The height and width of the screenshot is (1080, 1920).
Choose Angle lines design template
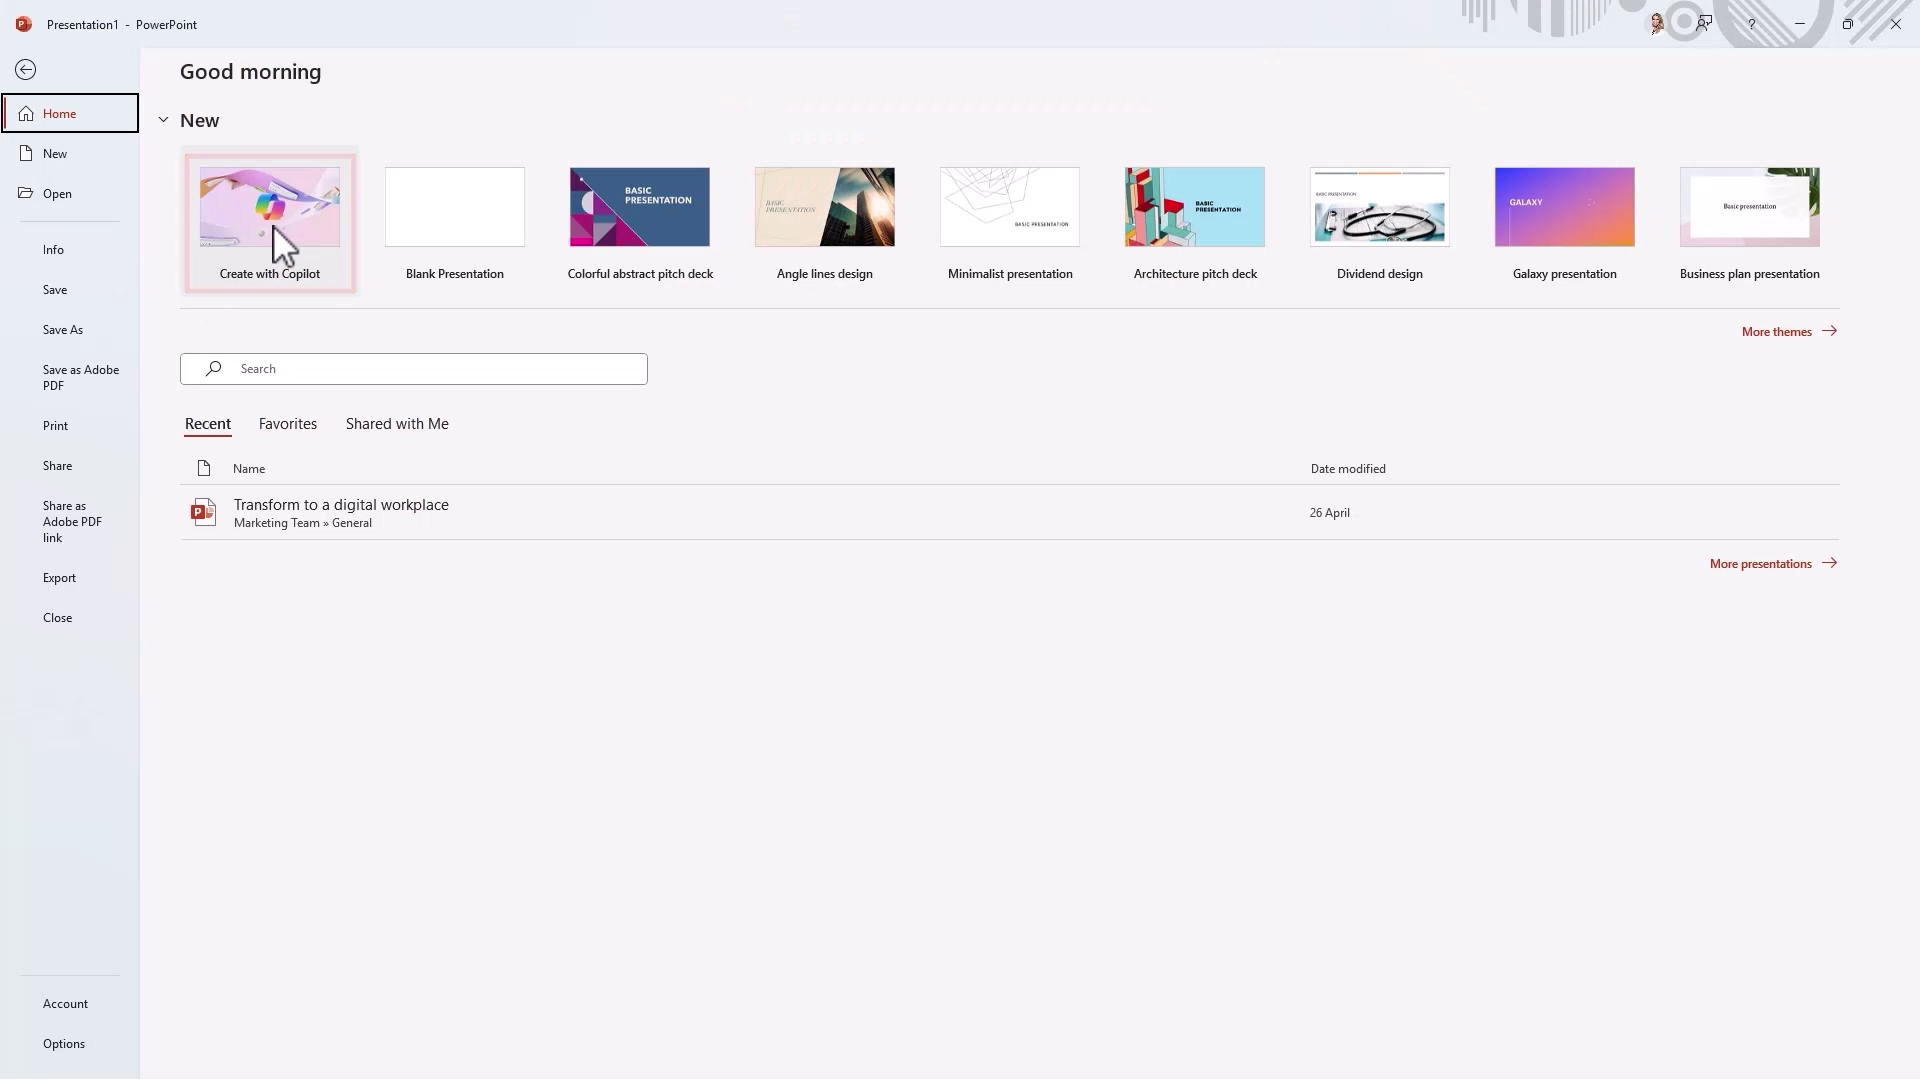click(825, 207)
